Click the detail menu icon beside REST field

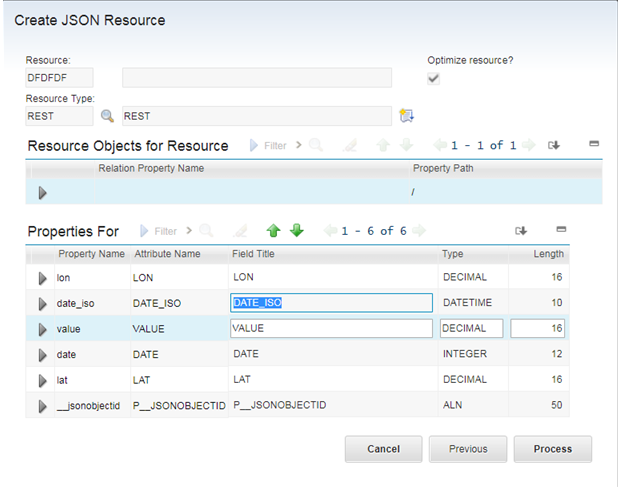[406, 115]
